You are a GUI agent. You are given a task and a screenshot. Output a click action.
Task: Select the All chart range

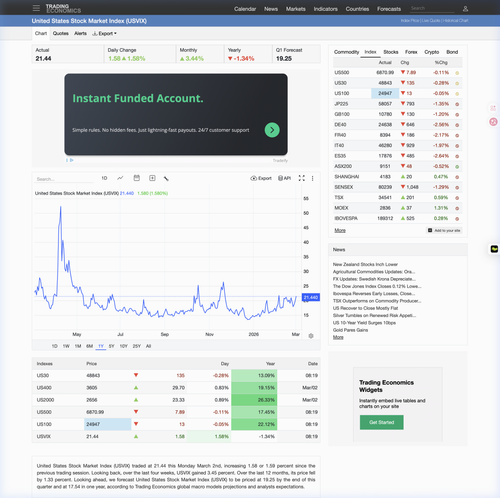[x=148, y=346]
